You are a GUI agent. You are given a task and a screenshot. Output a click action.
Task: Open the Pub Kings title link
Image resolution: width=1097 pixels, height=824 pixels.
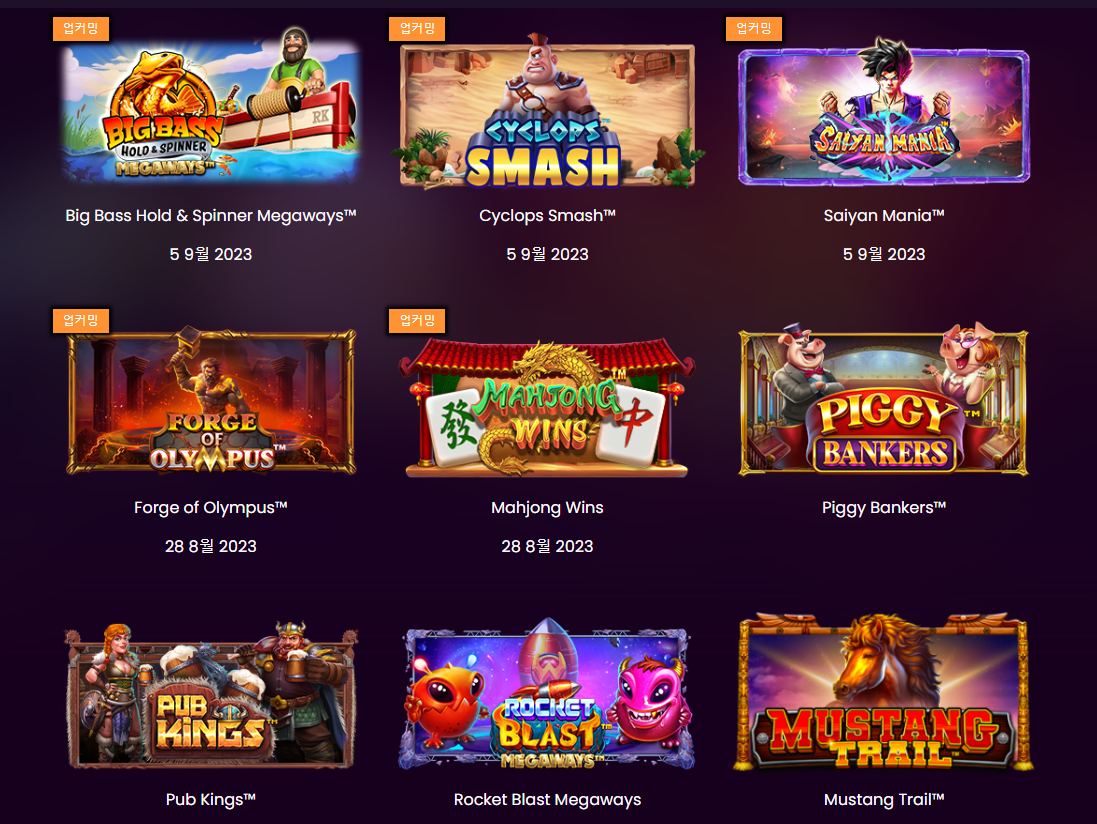pyautogui.click(x=211, y=800)
